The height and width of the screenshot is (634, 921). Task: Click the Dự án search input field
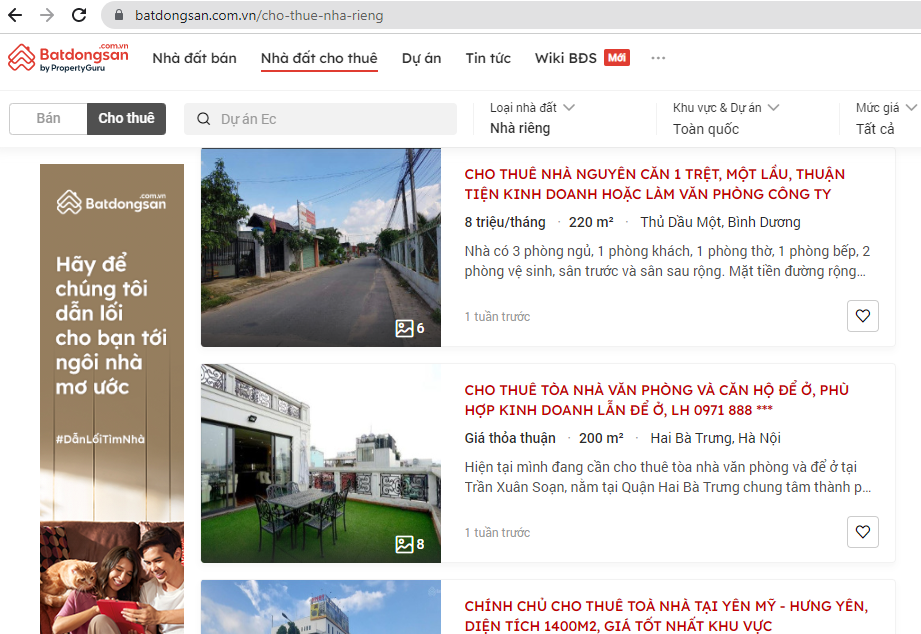click(x=330, y=119)
